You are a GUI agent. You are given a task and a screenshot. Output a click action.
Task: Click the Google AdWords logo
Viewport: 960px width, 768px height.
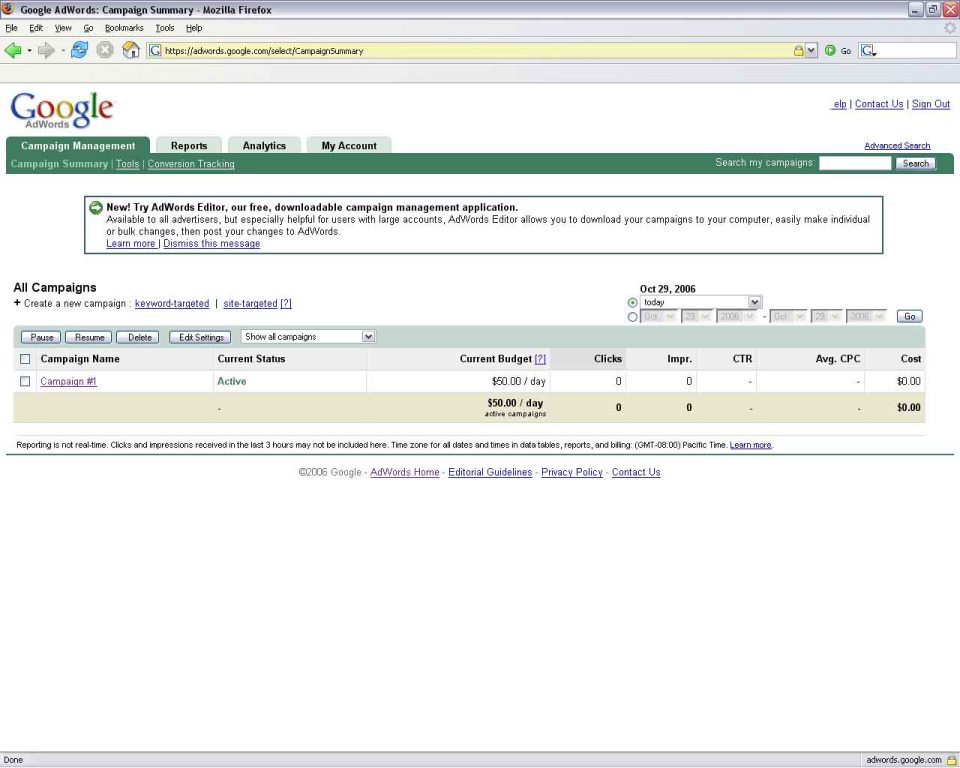click(x=61, y=110)
